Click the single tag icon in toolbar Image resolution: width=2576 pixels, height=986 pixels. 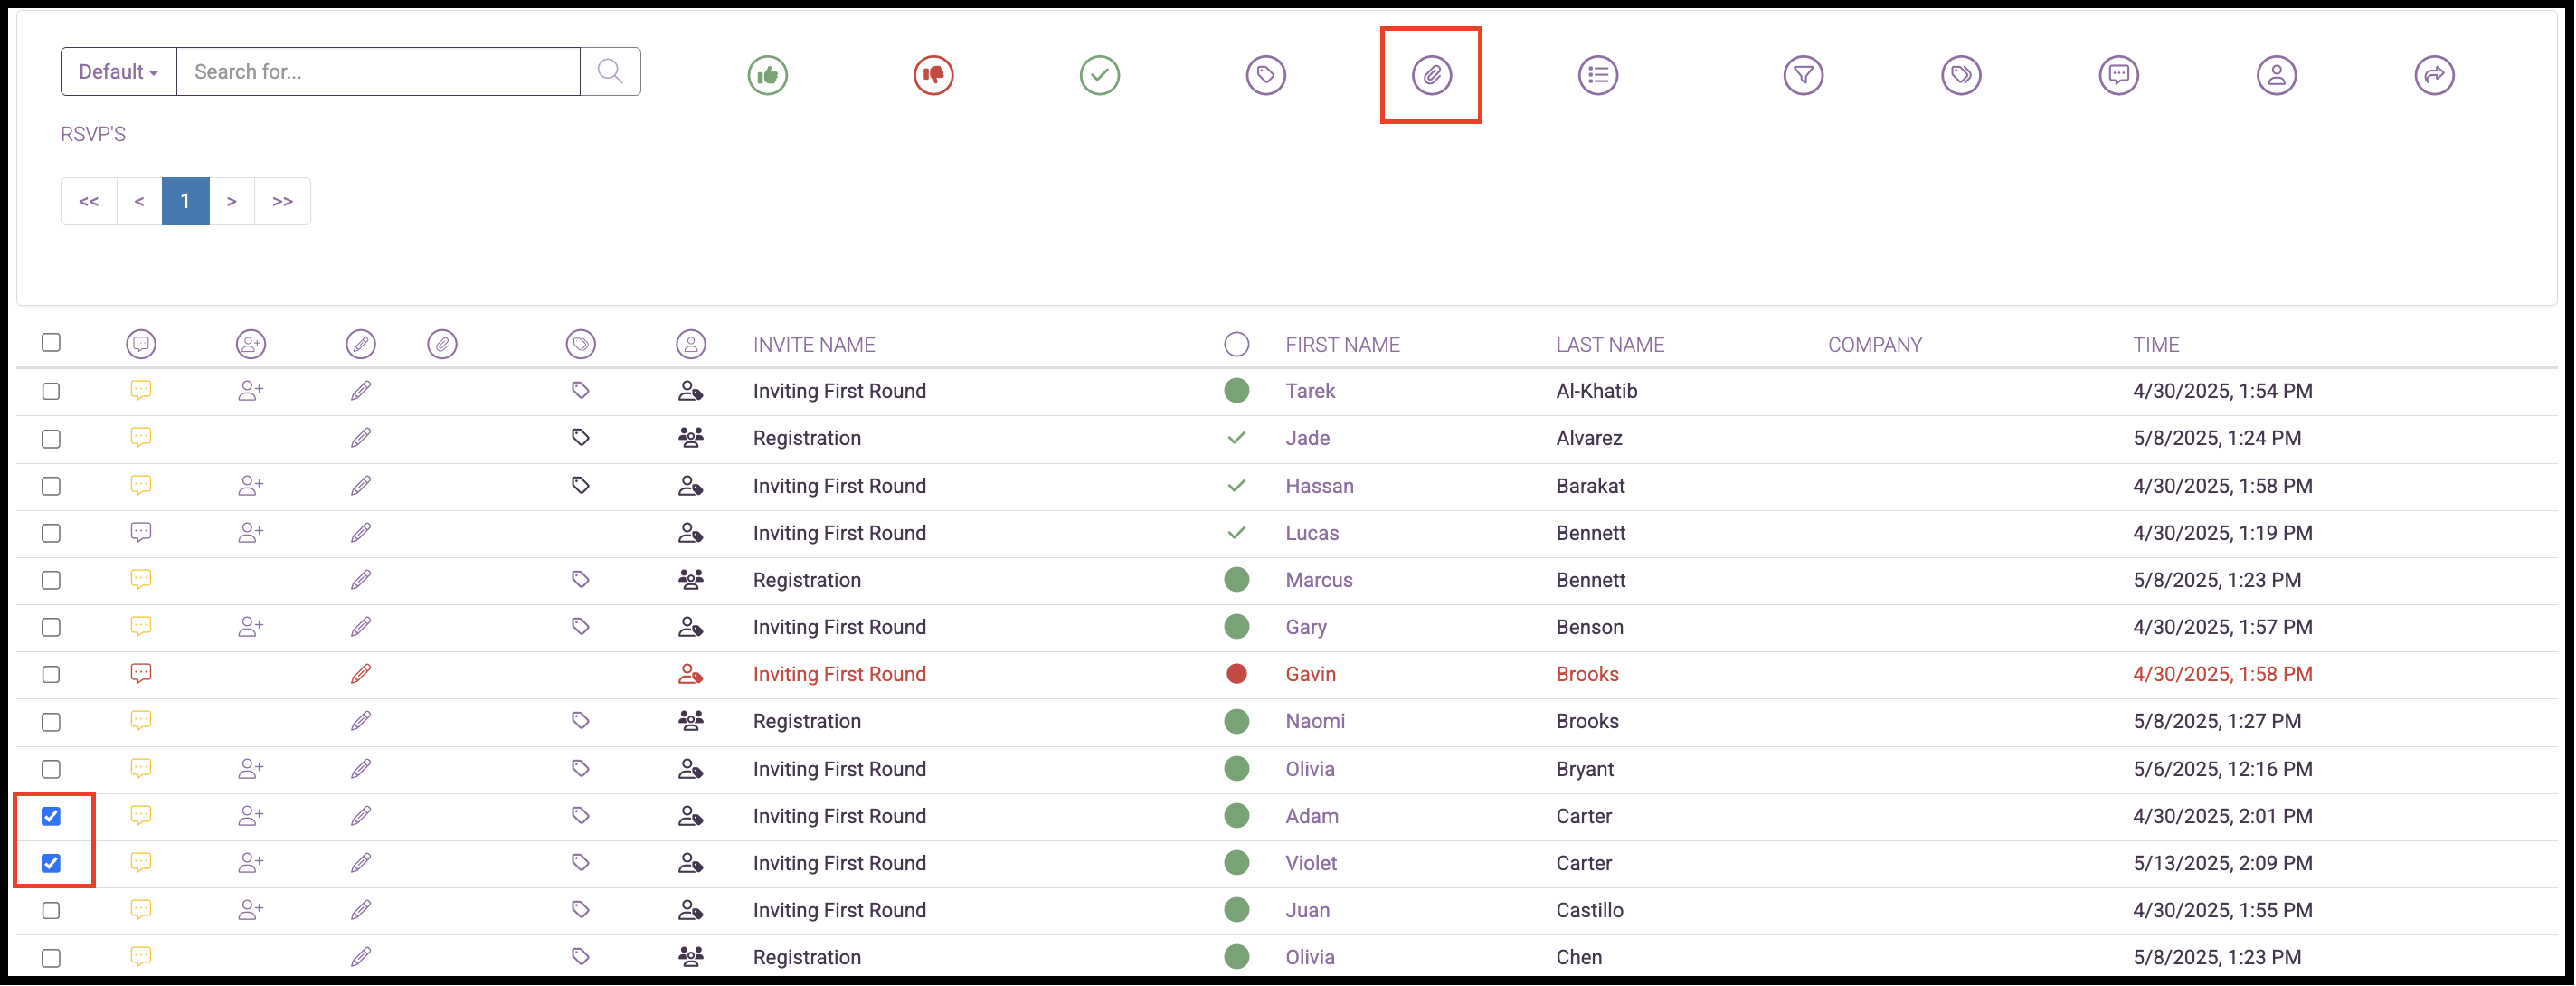tap(1265, 75)
